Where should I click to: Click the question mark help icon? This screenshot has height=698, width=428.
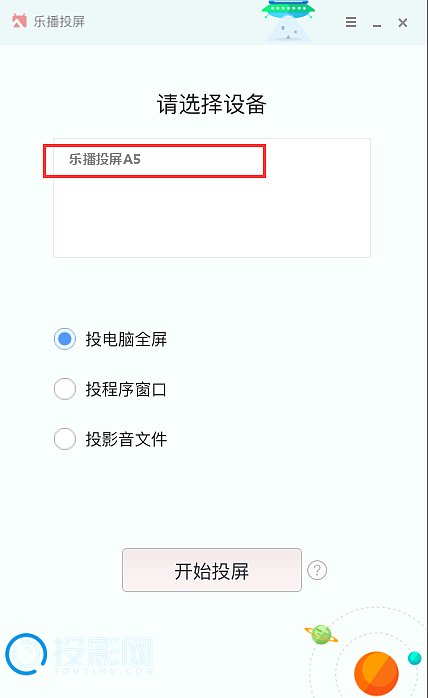[317, 570]
